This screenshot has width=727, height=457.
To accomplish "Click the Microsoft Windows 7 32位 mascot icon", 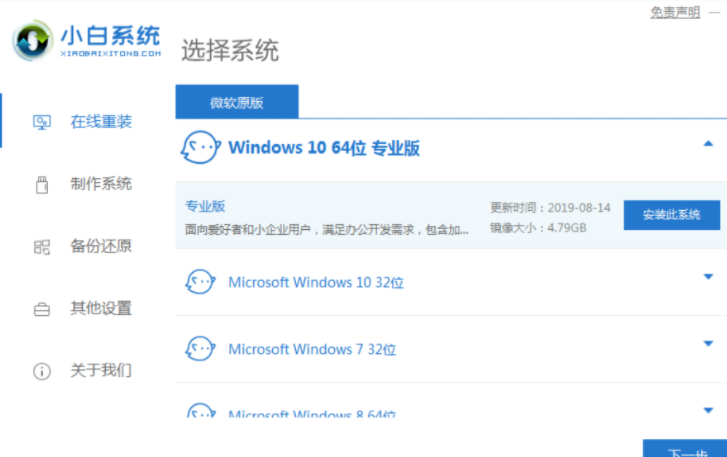I will [200, 349].
